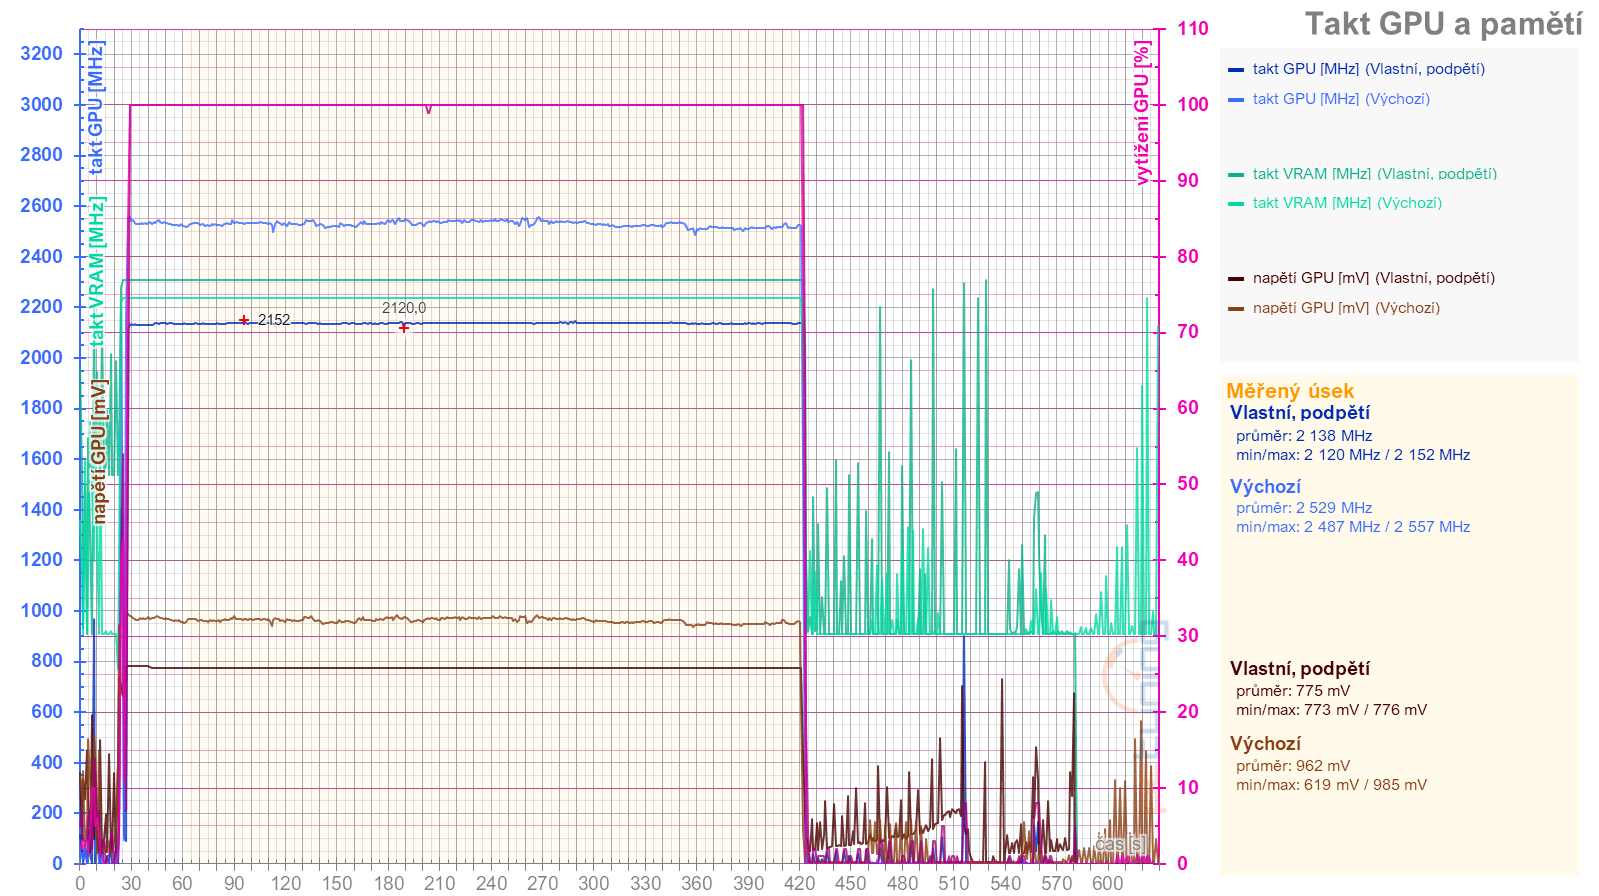Image resolution: width=1599 pixels, height=896 pixels.
Task: Click the 2200 tick on left axis
Action: pos(41,306)
